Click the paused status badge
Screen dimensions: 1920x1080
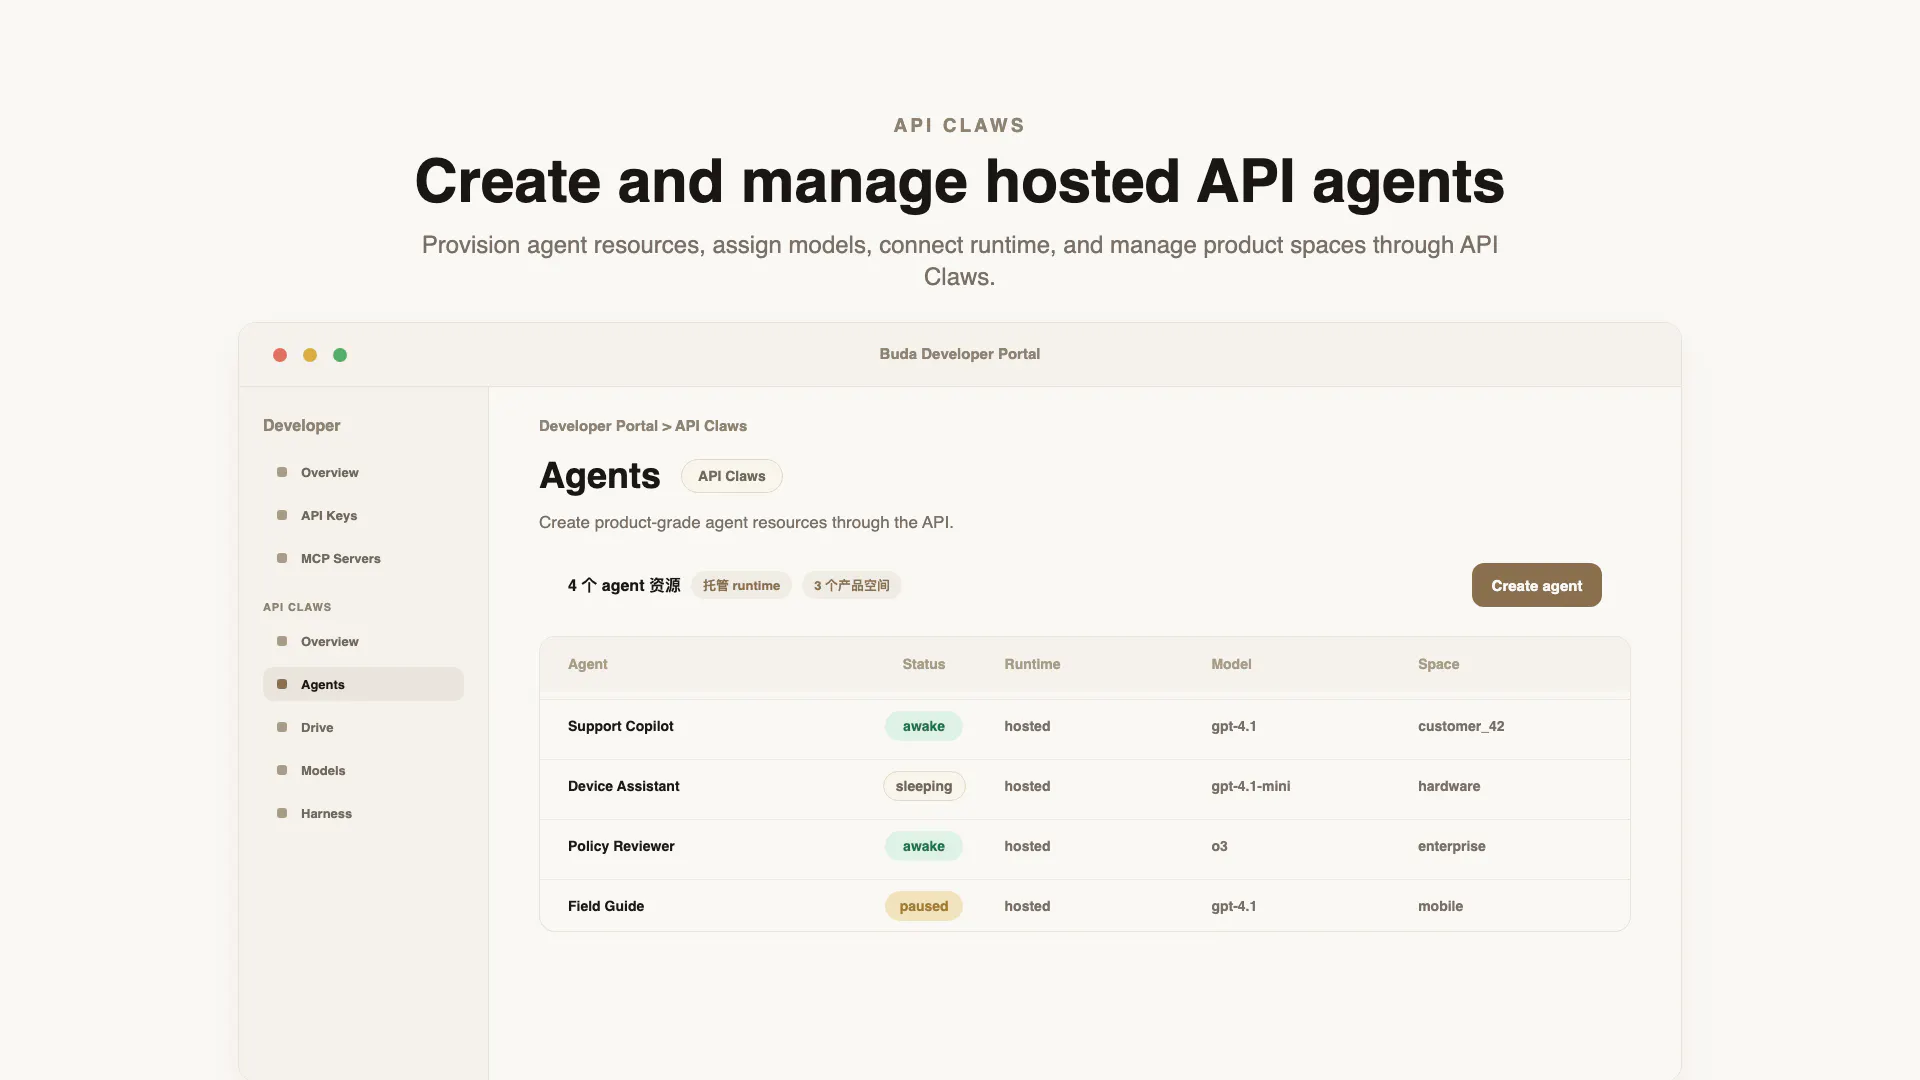(923, 906)
